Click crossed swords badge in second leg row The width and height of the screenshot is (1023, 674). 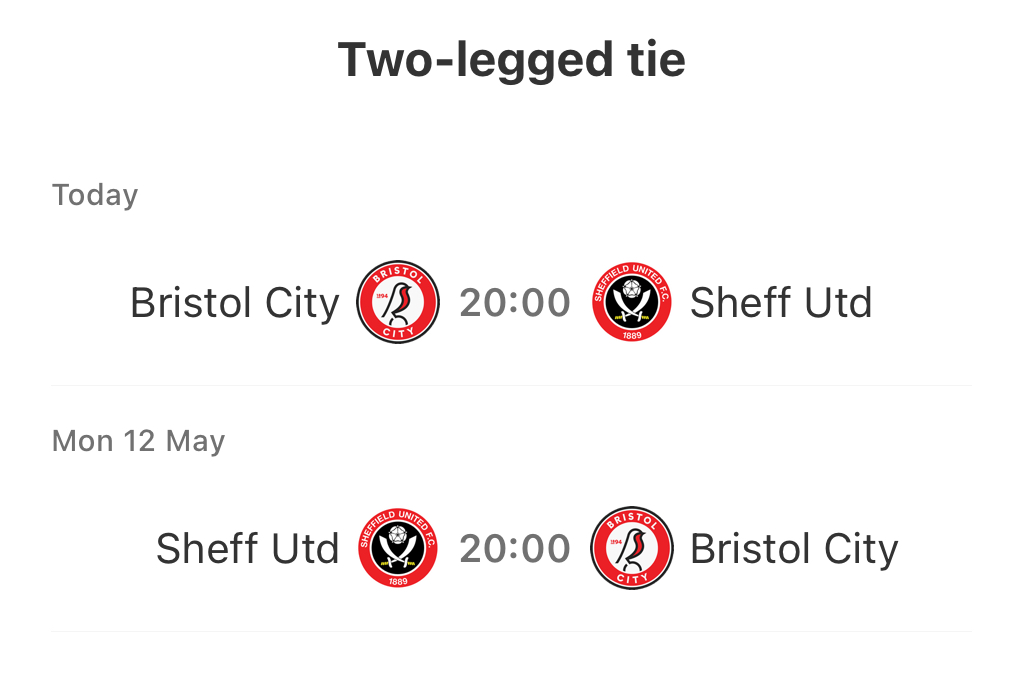398,548
